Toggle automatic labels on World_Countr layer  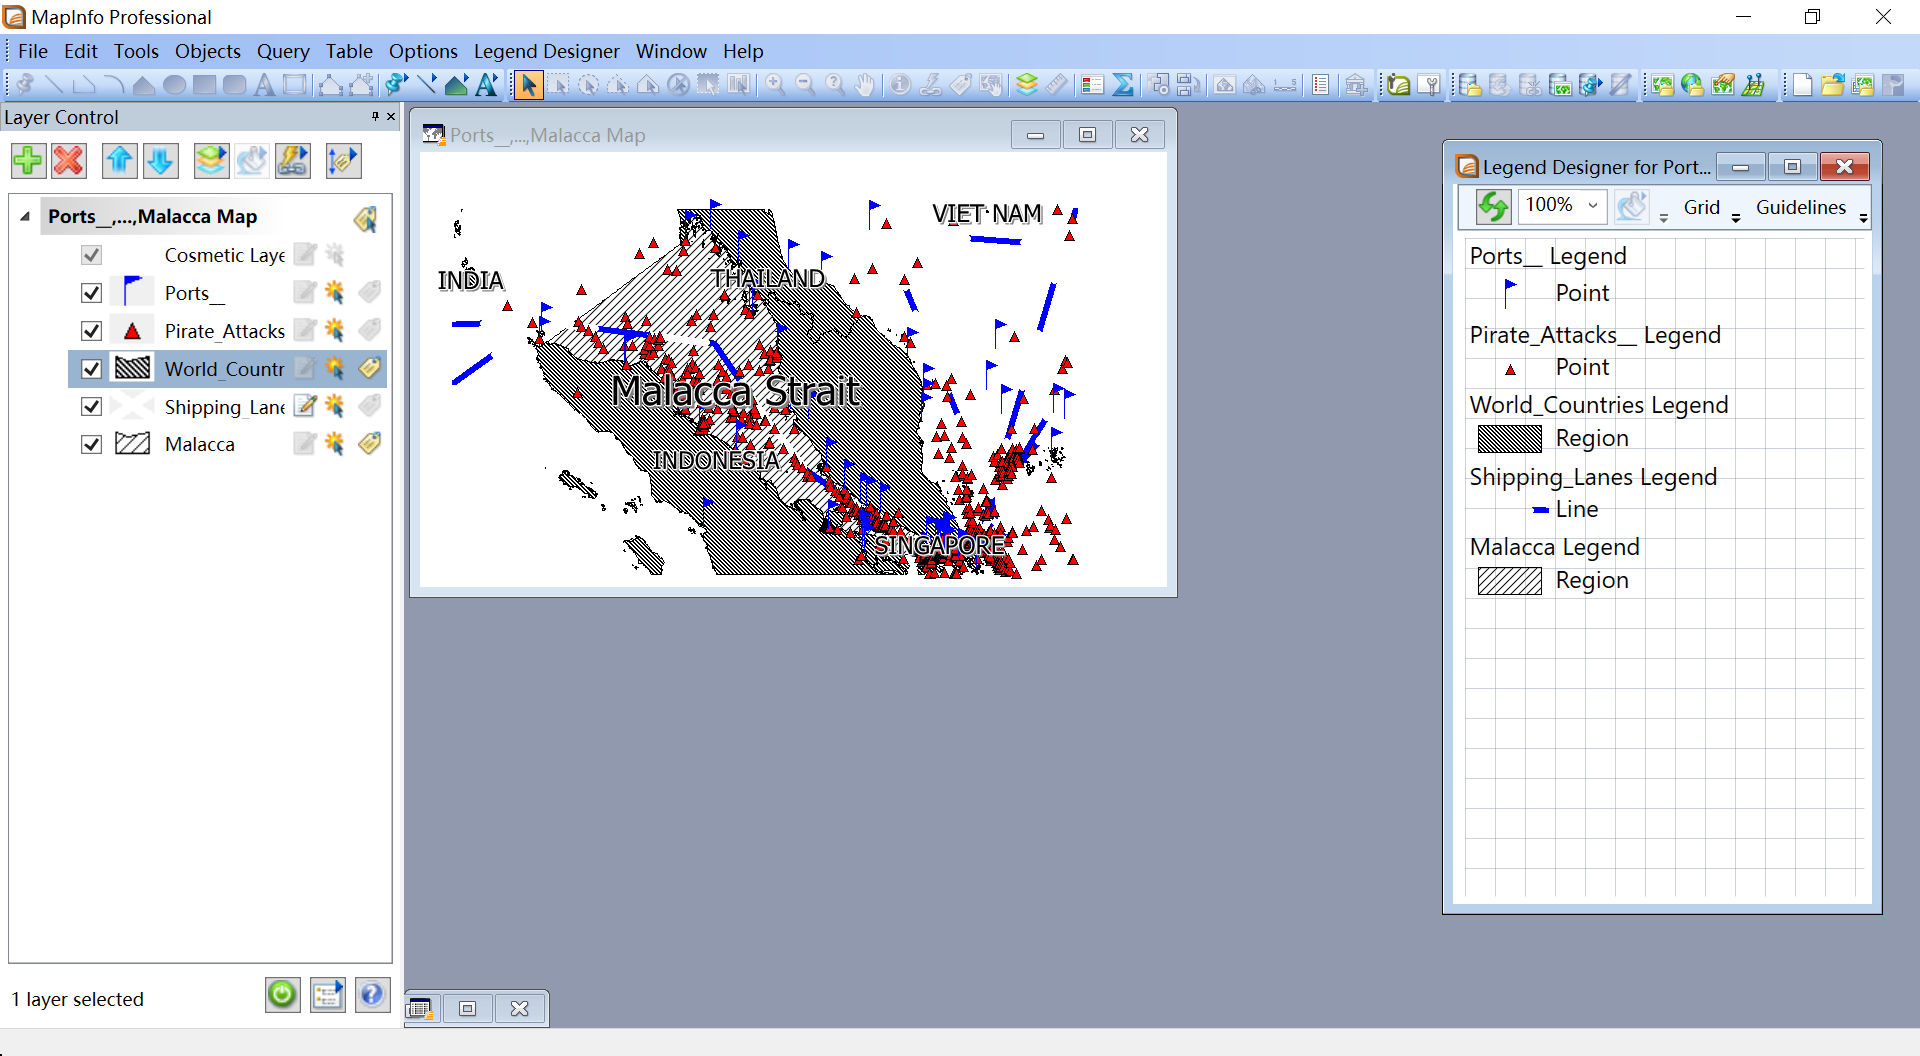(369, 368)
